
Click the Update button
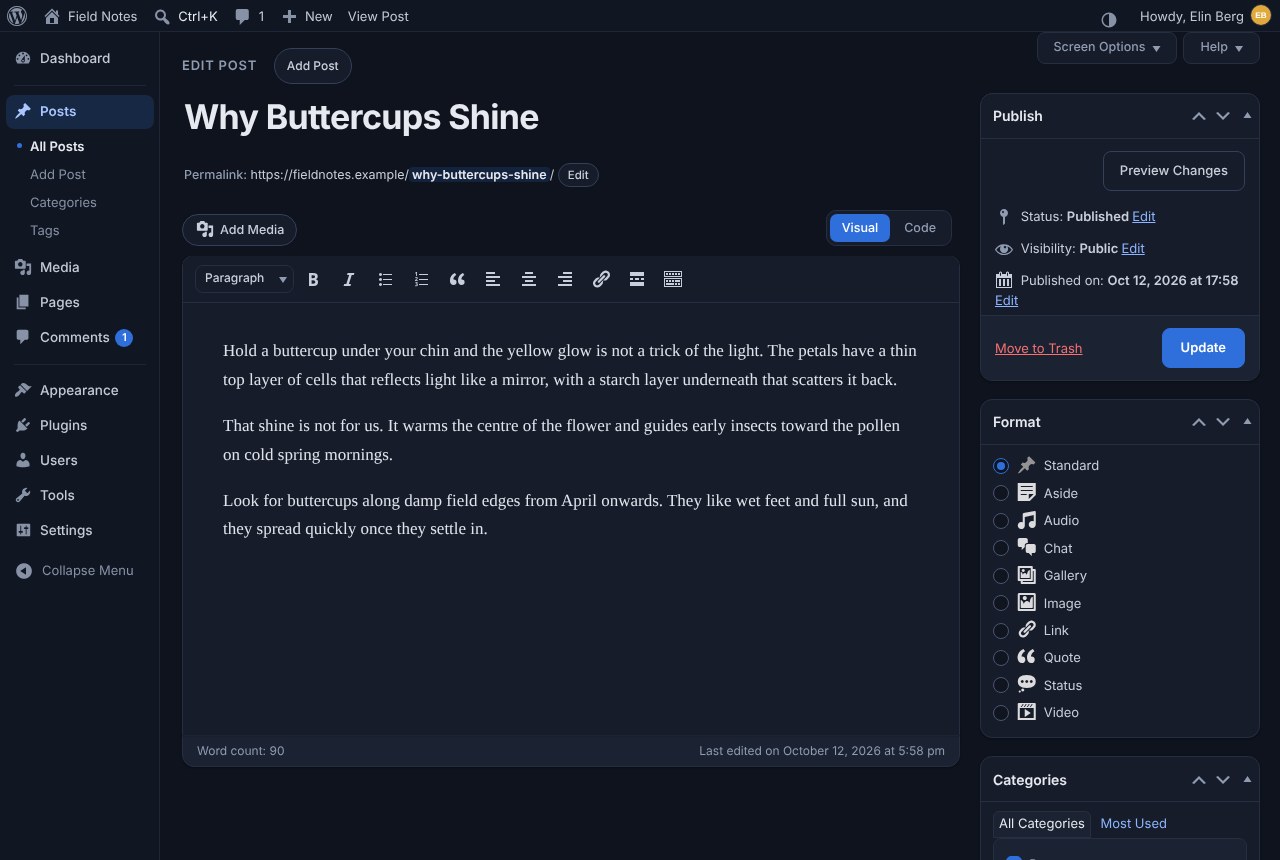1203,348
